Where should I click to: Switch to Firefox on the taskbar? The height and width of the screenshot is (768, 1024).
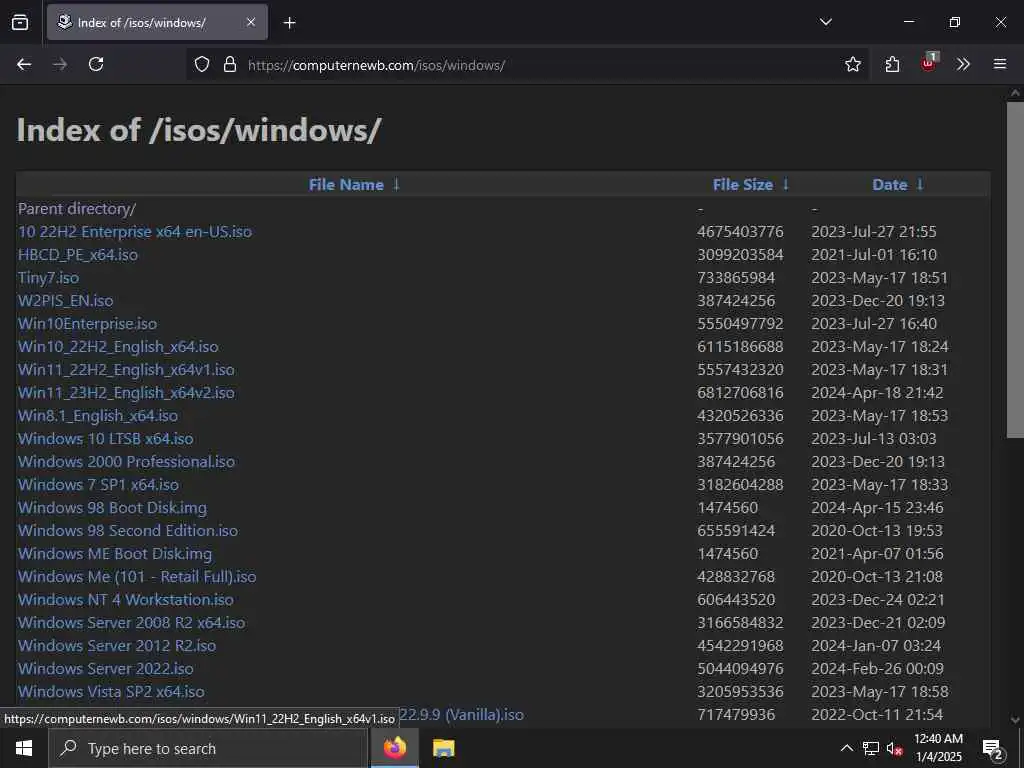(394, 748)
